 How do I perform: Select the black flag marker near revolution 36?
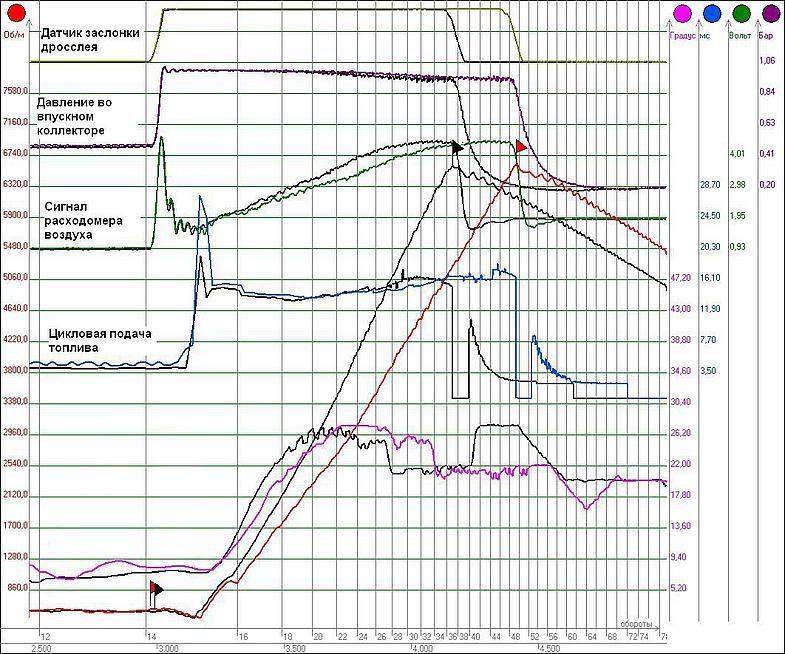(457, 146)
